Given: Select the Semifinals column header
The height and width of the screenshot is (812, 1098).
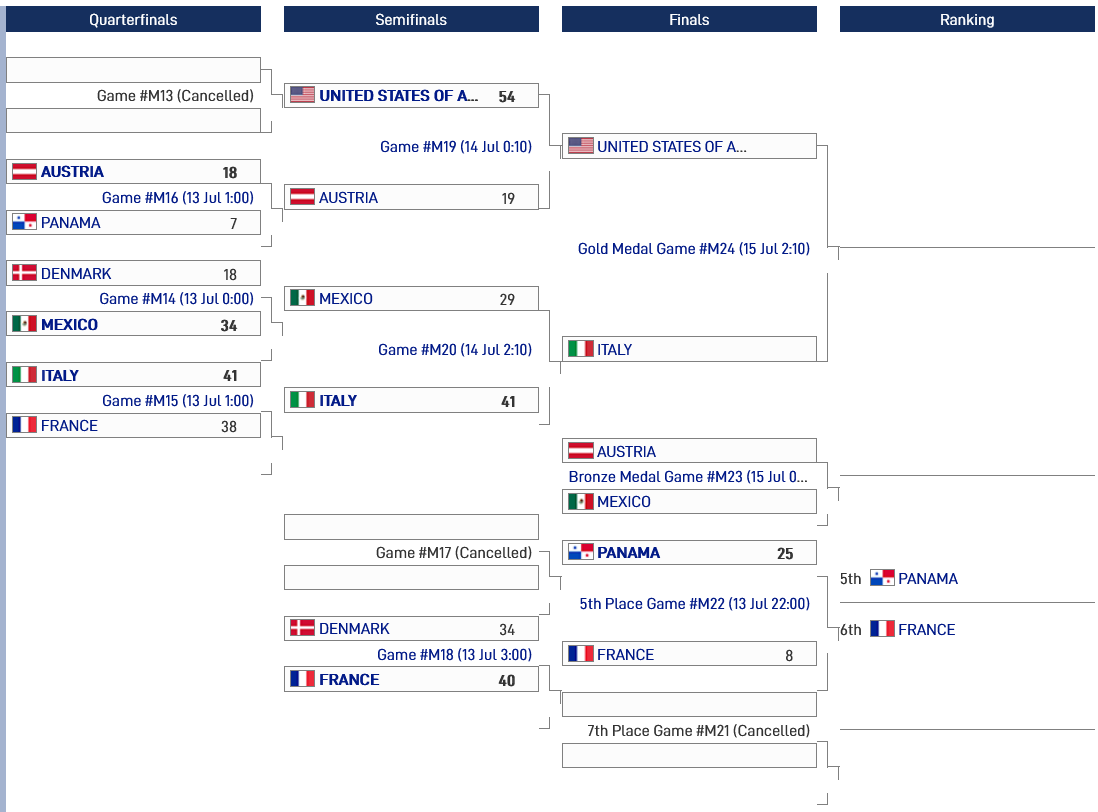Looking at the screenshot, I should coord(411,20).
